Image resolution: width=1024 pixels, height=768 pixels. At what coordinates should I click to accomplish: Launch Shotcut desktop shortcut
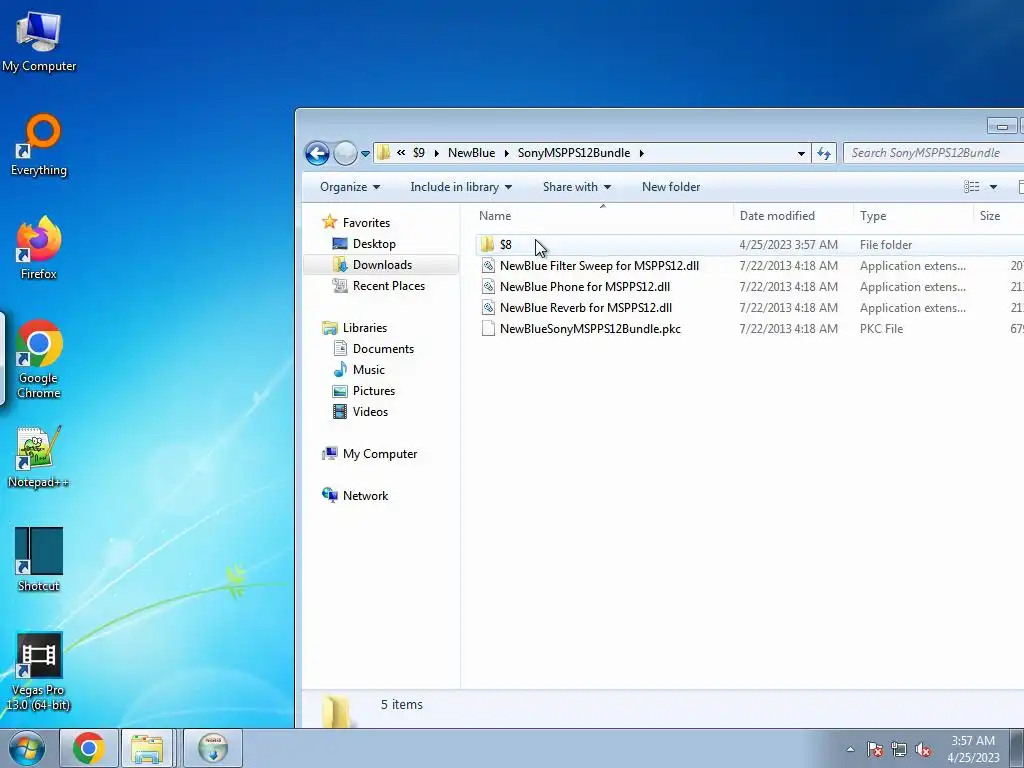click(39, 560)
